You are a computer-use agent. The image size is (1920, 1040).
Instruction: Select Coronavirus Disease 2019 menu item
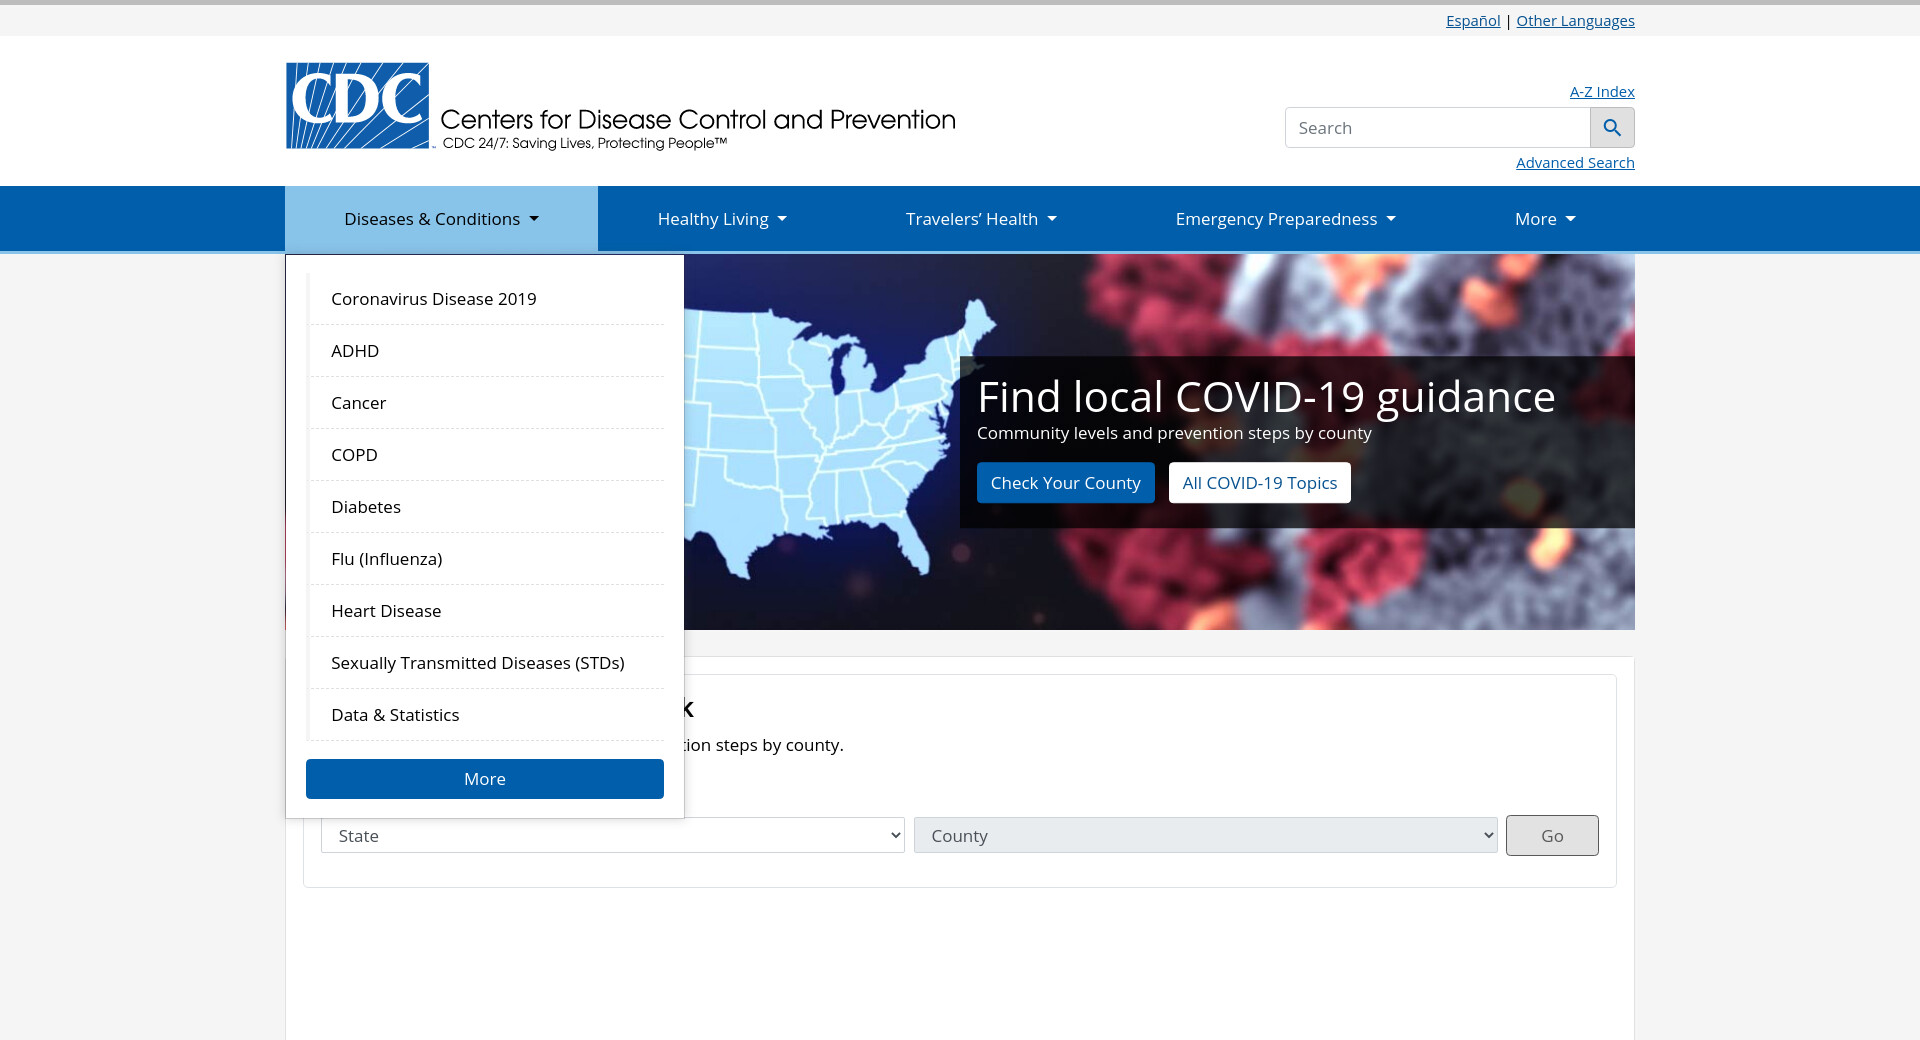point(433,299)
